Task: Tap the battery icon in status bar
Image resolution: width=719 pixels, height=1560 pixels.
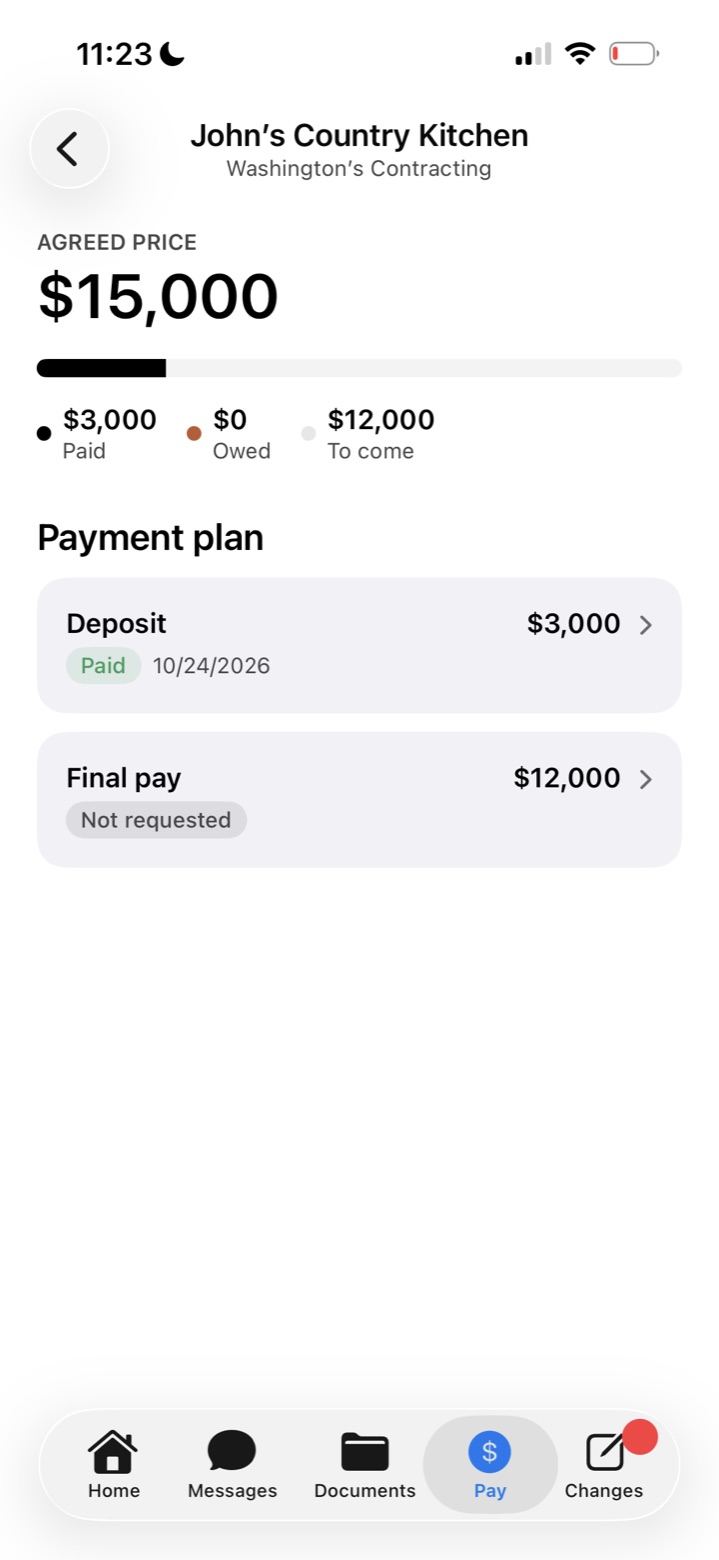Action: 634,53
